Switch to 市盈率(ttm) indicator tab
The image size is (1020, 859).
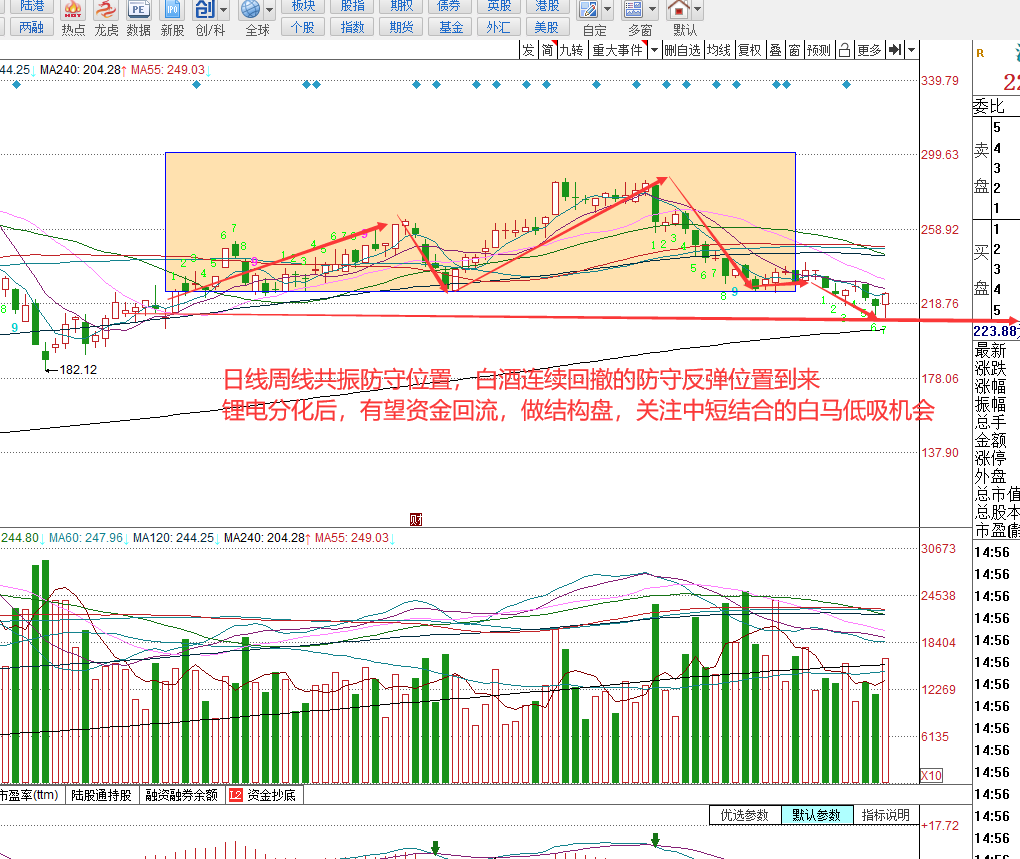(x=30, y=795)
